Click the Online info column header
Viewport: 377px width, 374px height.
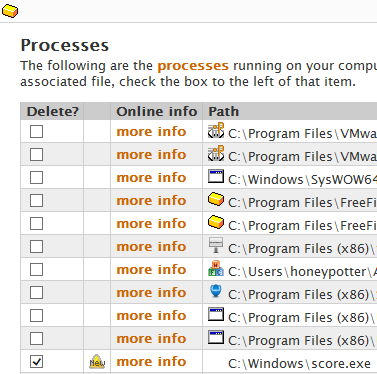(x=157, y=111)
